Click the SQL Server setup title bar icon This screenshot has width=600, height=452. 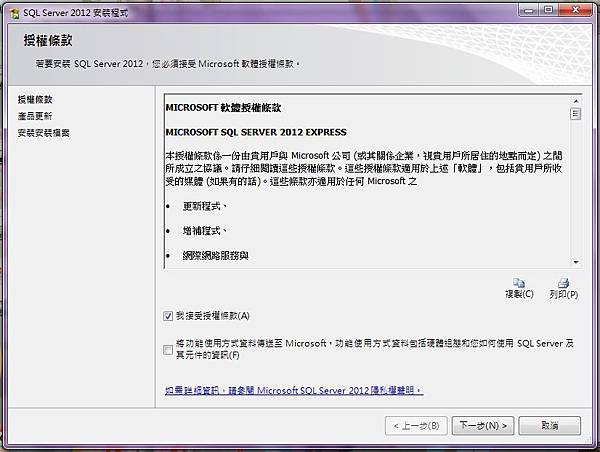click(x=15, y=13)
